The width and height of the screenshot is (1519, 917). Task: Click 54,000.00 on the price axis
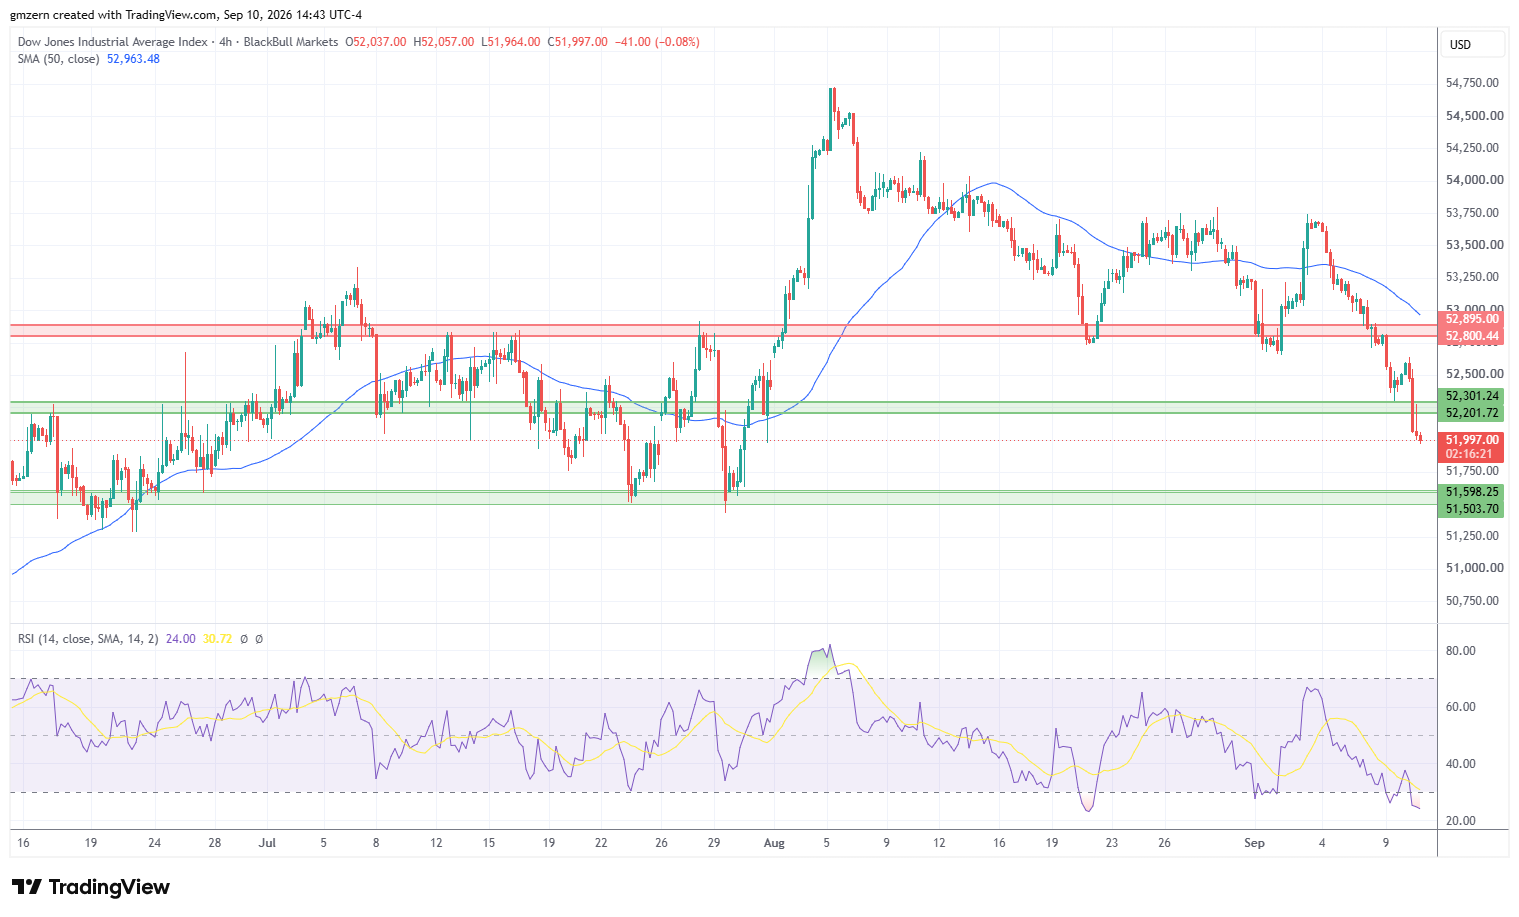tap(1474, 180)
